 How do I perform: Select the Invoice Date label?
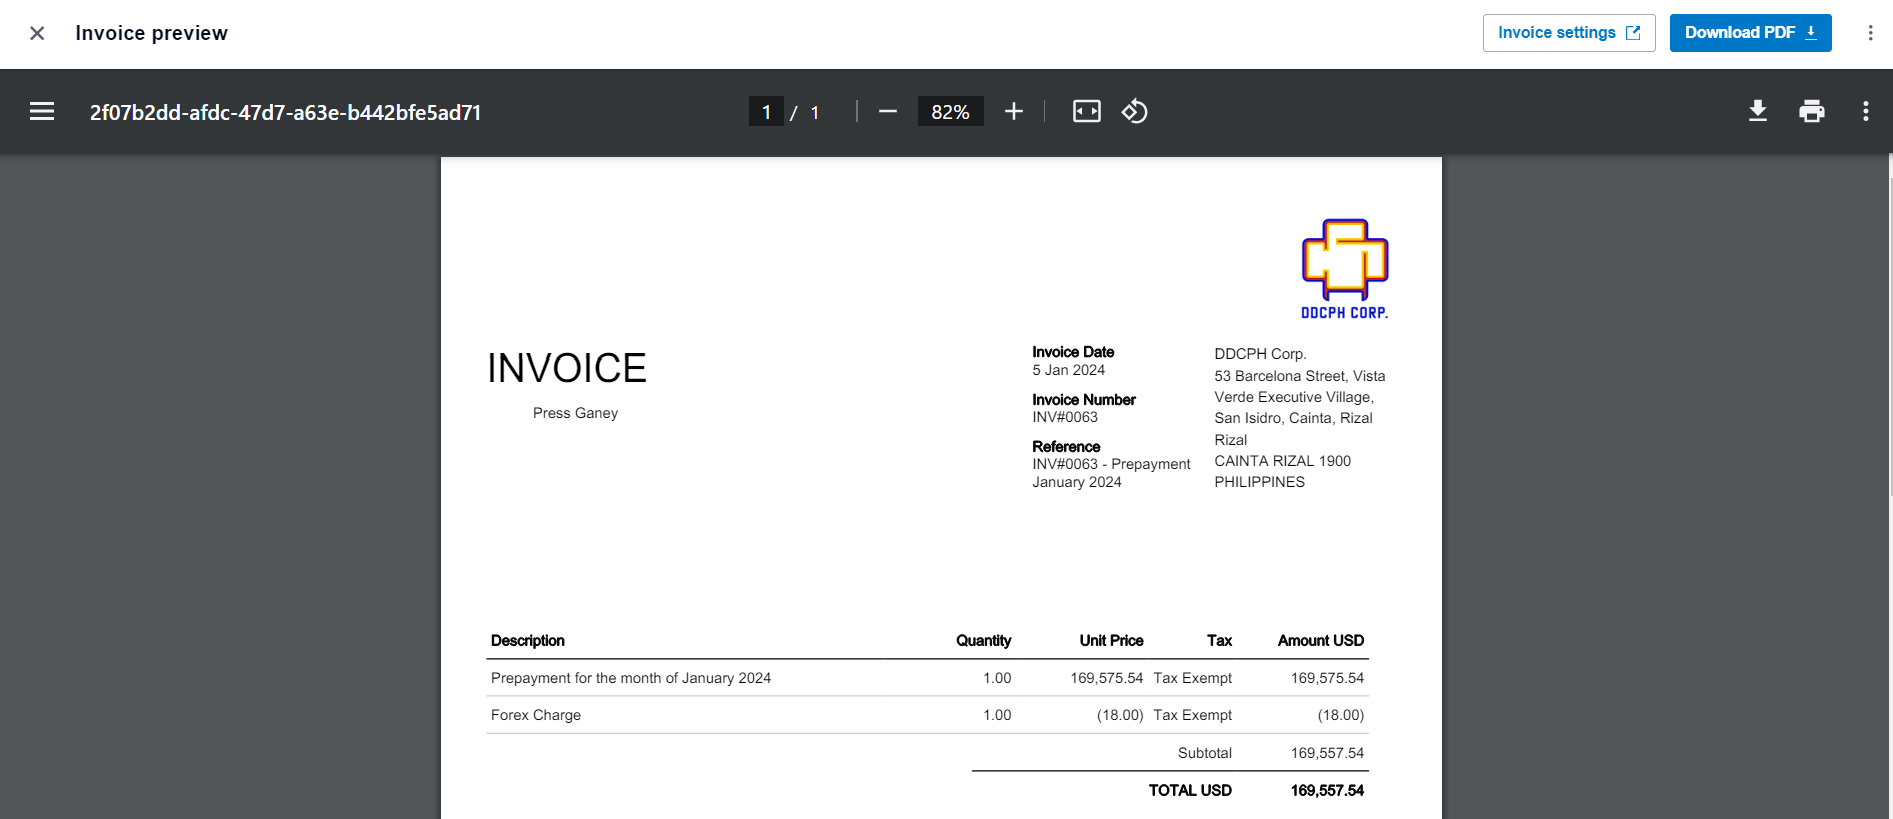[1073, 352]
